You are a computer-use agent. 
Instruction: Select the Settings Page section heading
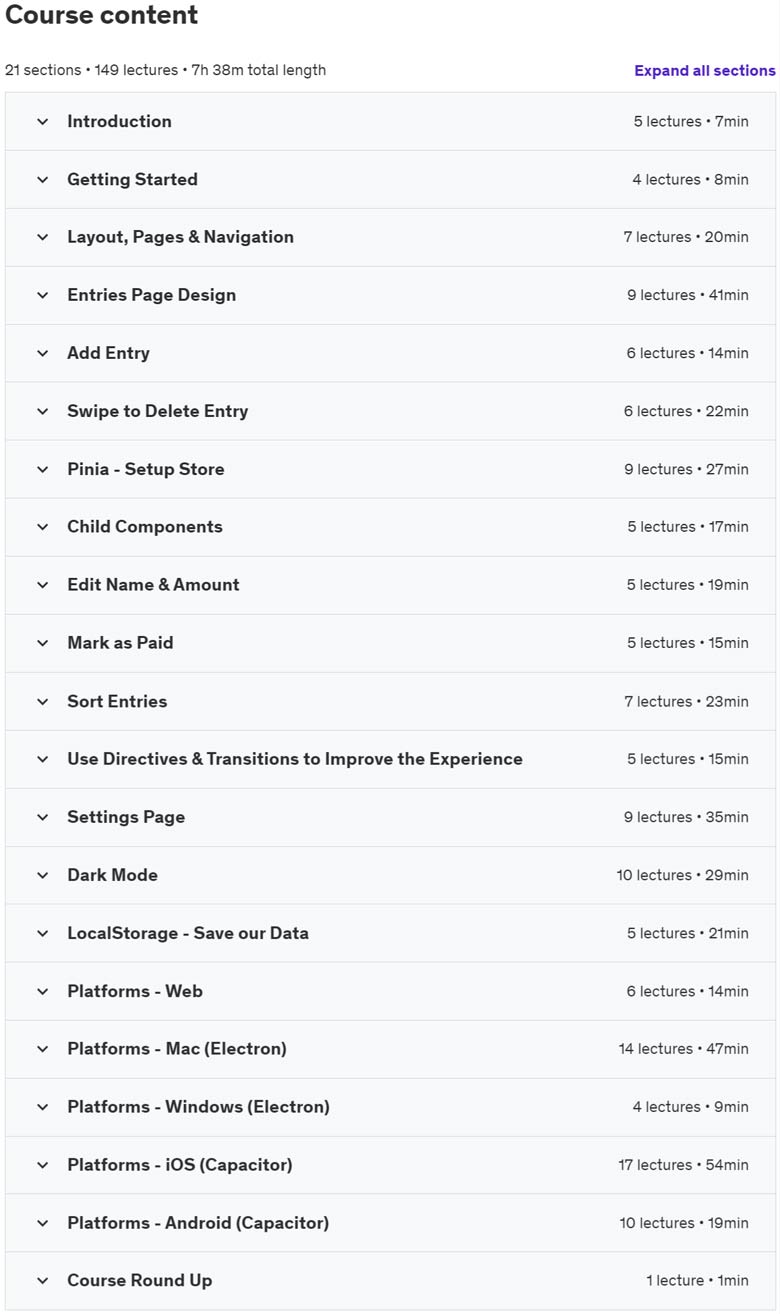click(x=126, y=817)
